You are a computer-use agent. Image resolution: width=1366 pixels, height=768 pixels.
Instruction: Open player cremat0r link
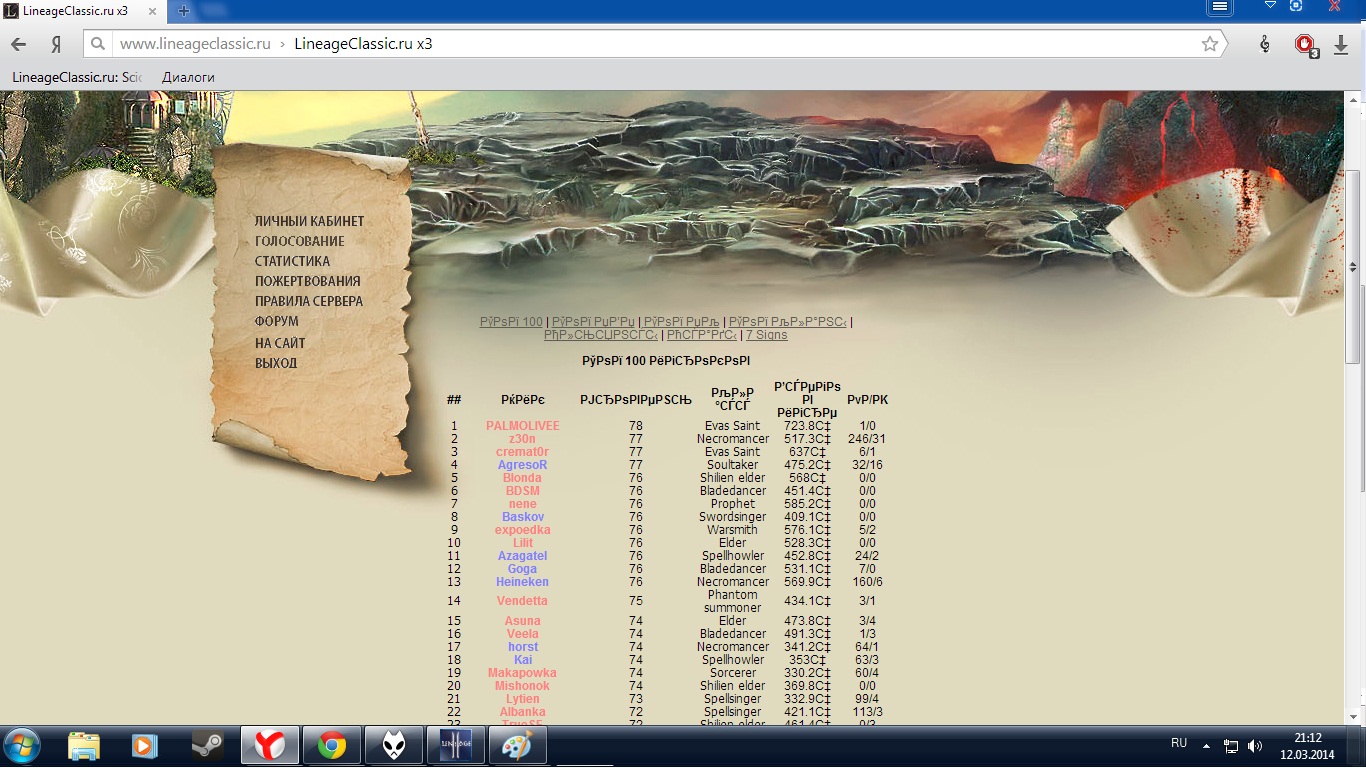(x=523, y=452)
